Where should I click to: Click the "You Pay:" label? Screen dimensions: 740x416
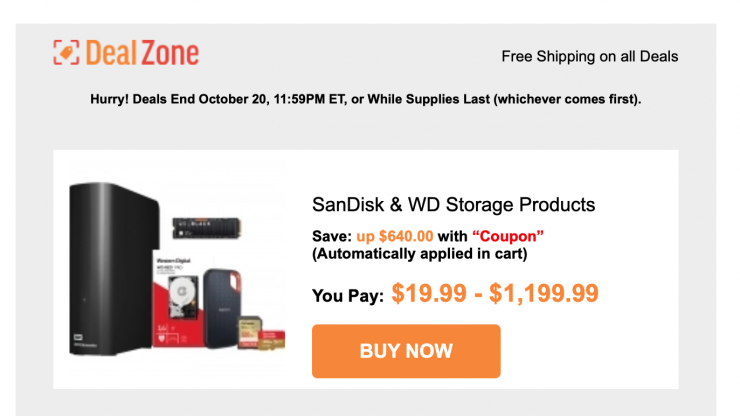click(x=347, y=296)
